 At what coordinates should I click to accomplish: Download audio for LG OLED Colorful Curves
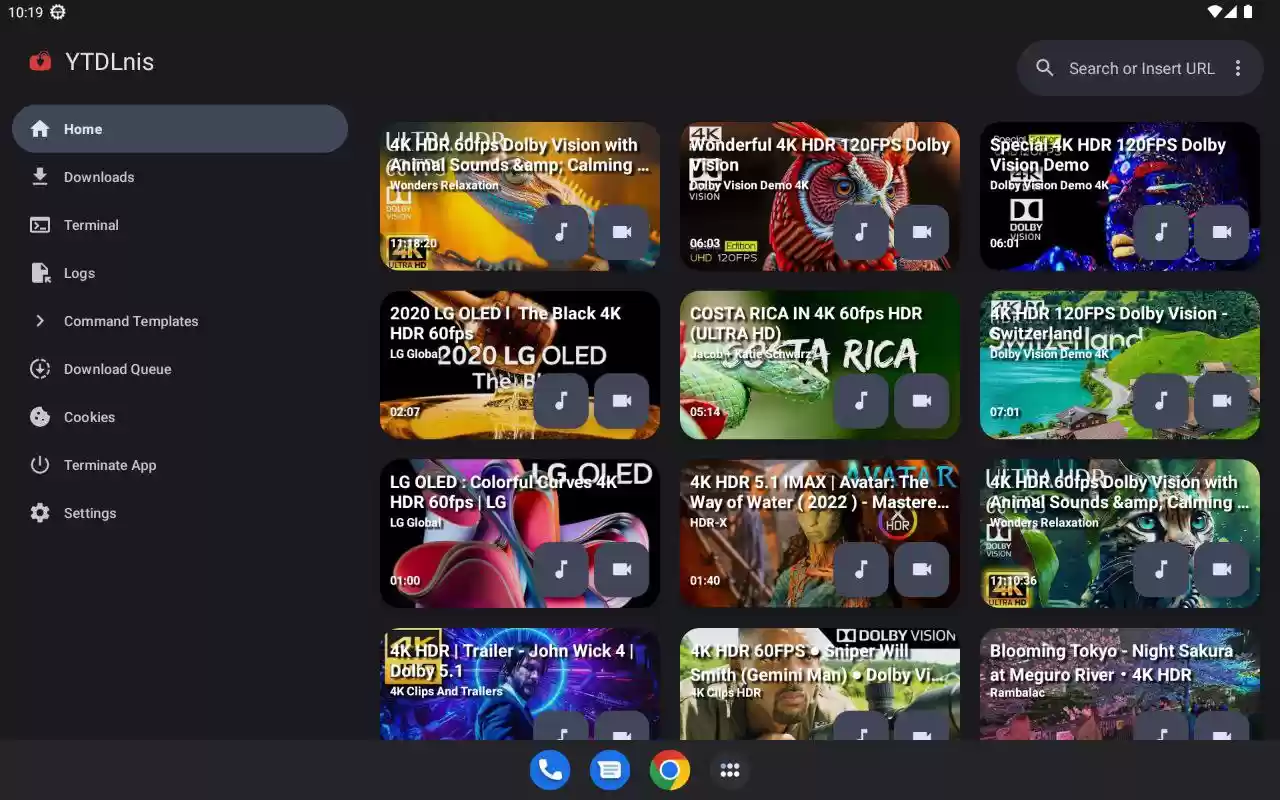point(561,569)
